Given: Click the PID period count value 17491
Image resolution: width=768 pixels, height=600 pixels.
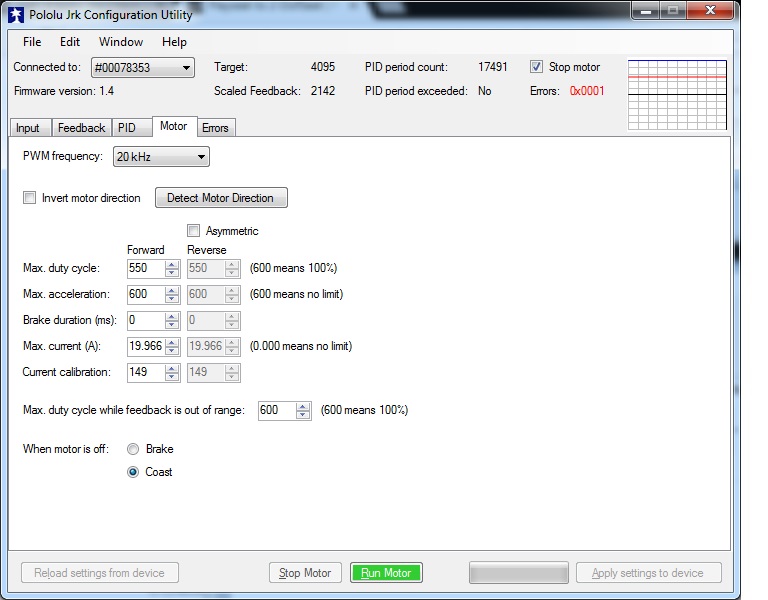Looking at the screenshot, I should (x=493, y=67).
